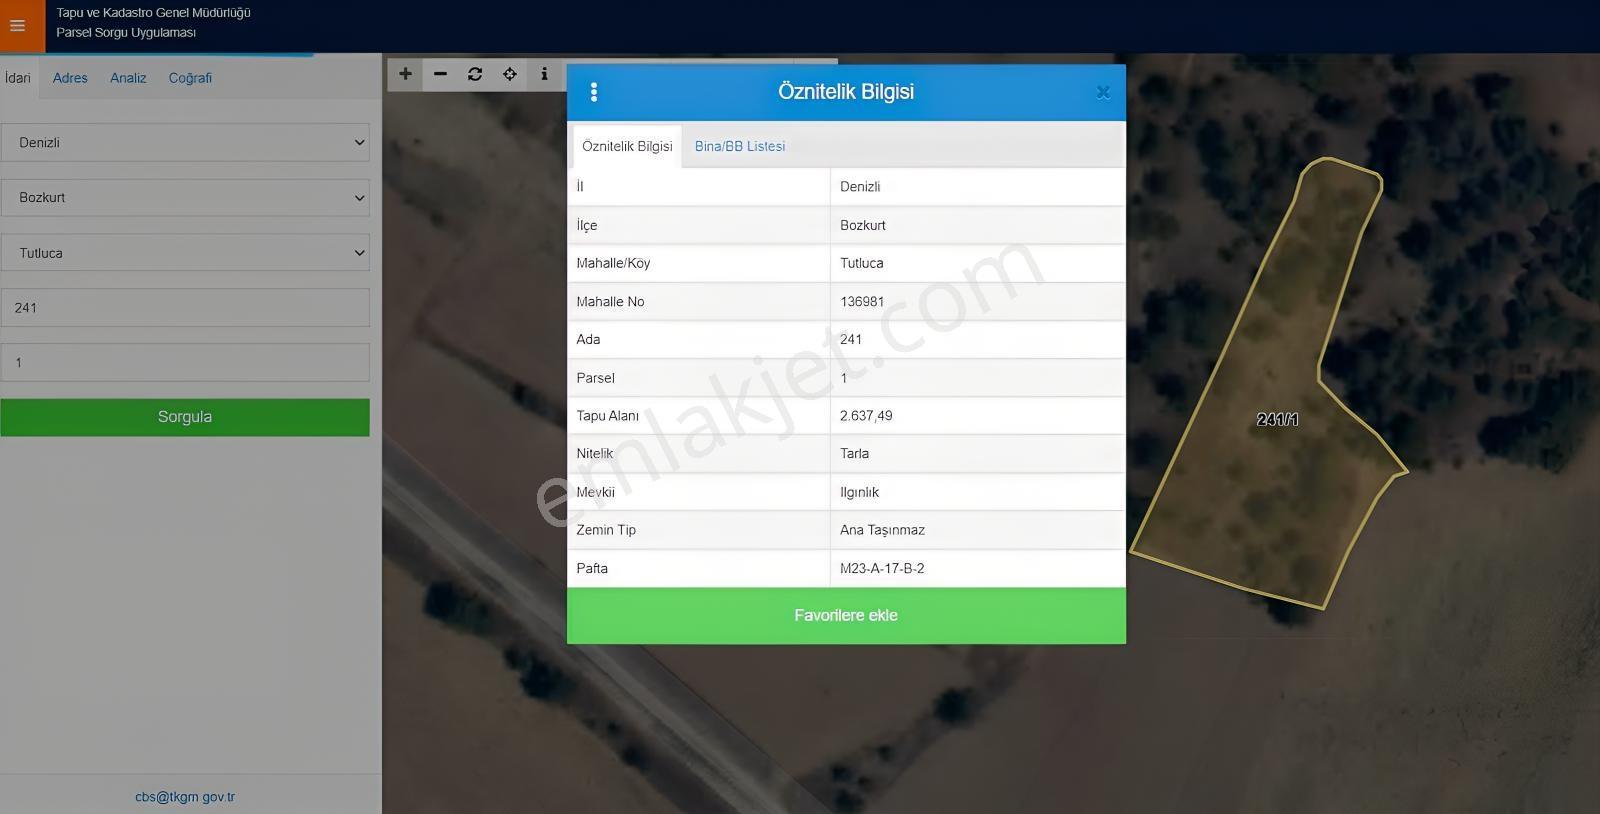Activate the locate crosshair tool

[x=510, y=74]
